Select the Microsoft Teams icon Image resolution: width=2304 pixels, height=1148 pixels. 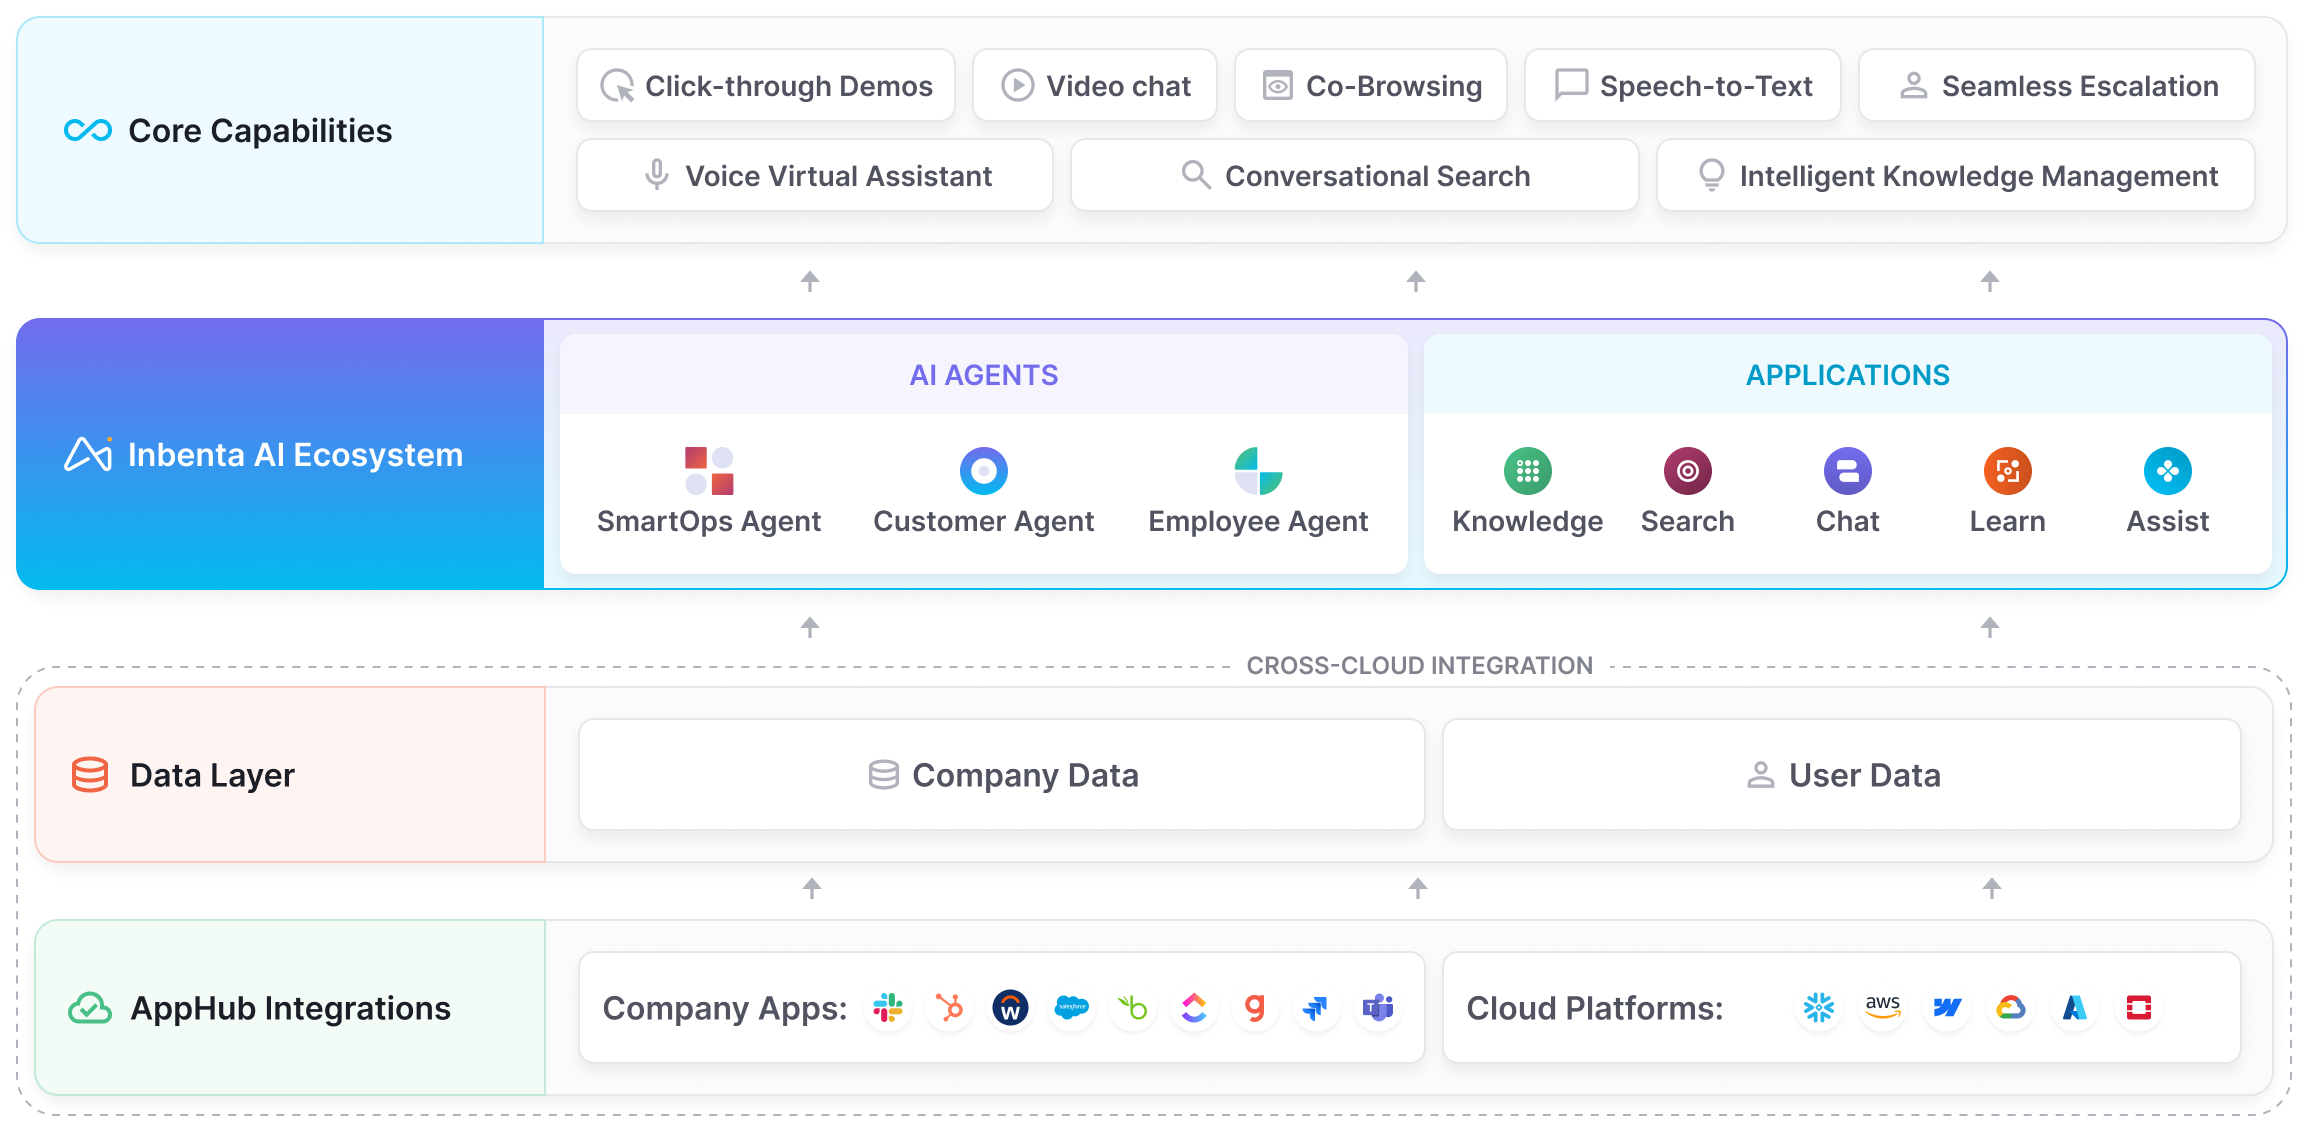click(1378, 1008)
